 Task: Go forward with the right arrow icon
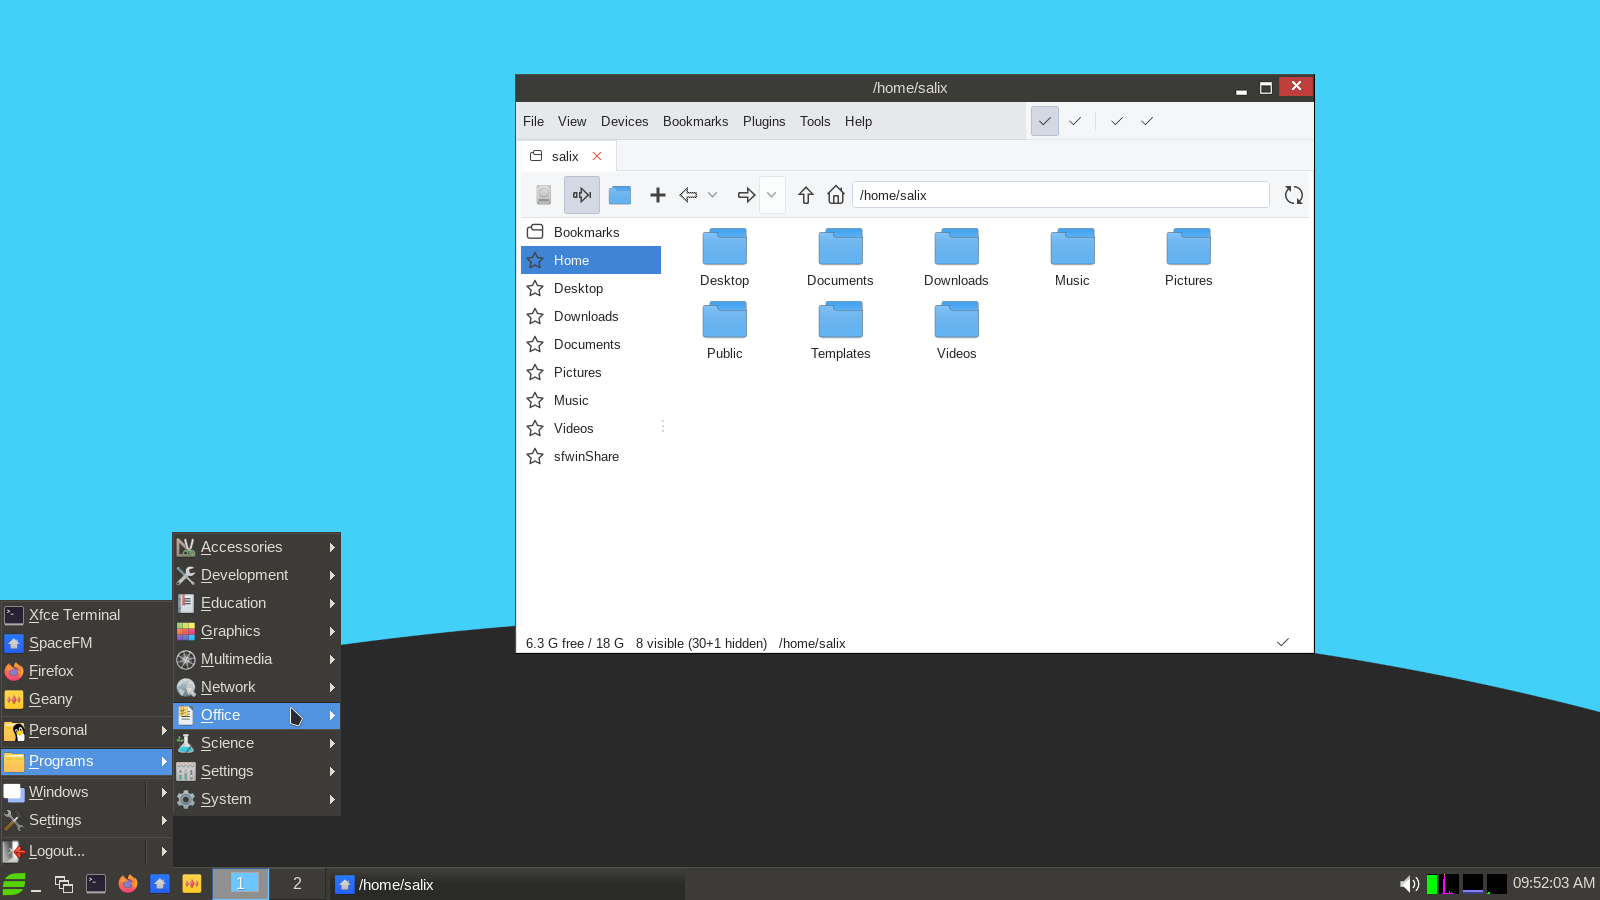tap(746, 195)
